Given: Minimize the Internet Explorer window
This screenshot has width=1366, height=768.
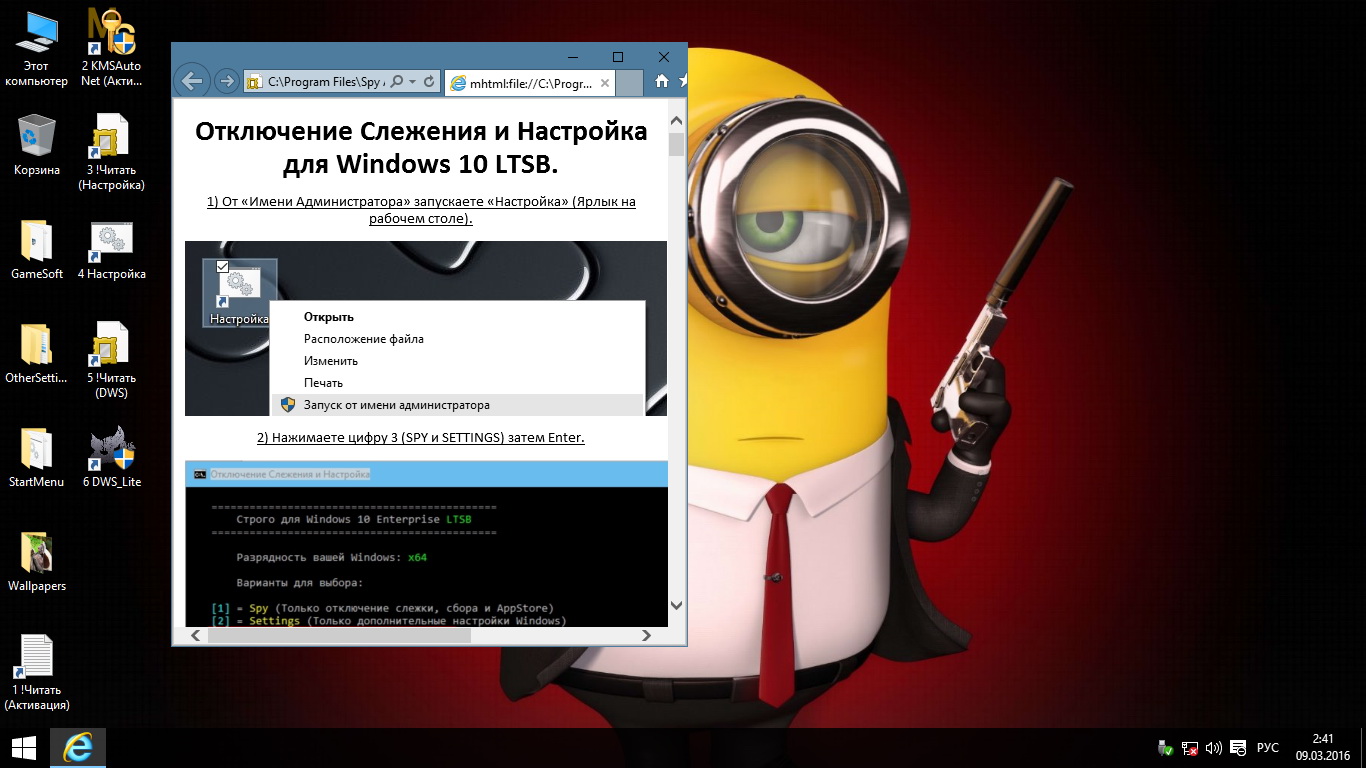Looking at the screenshot, I should pyautogui.click(x=571, y=56).
